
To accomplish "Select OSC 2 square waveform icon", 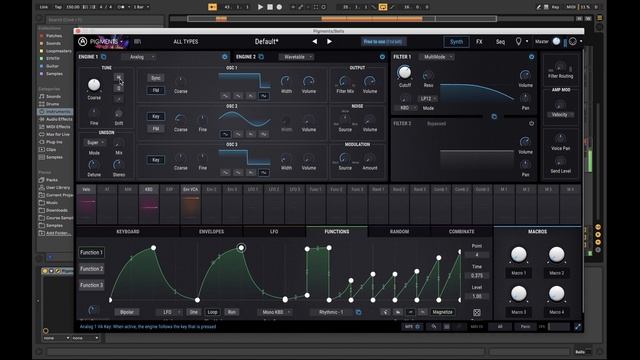I will [264, 134].
